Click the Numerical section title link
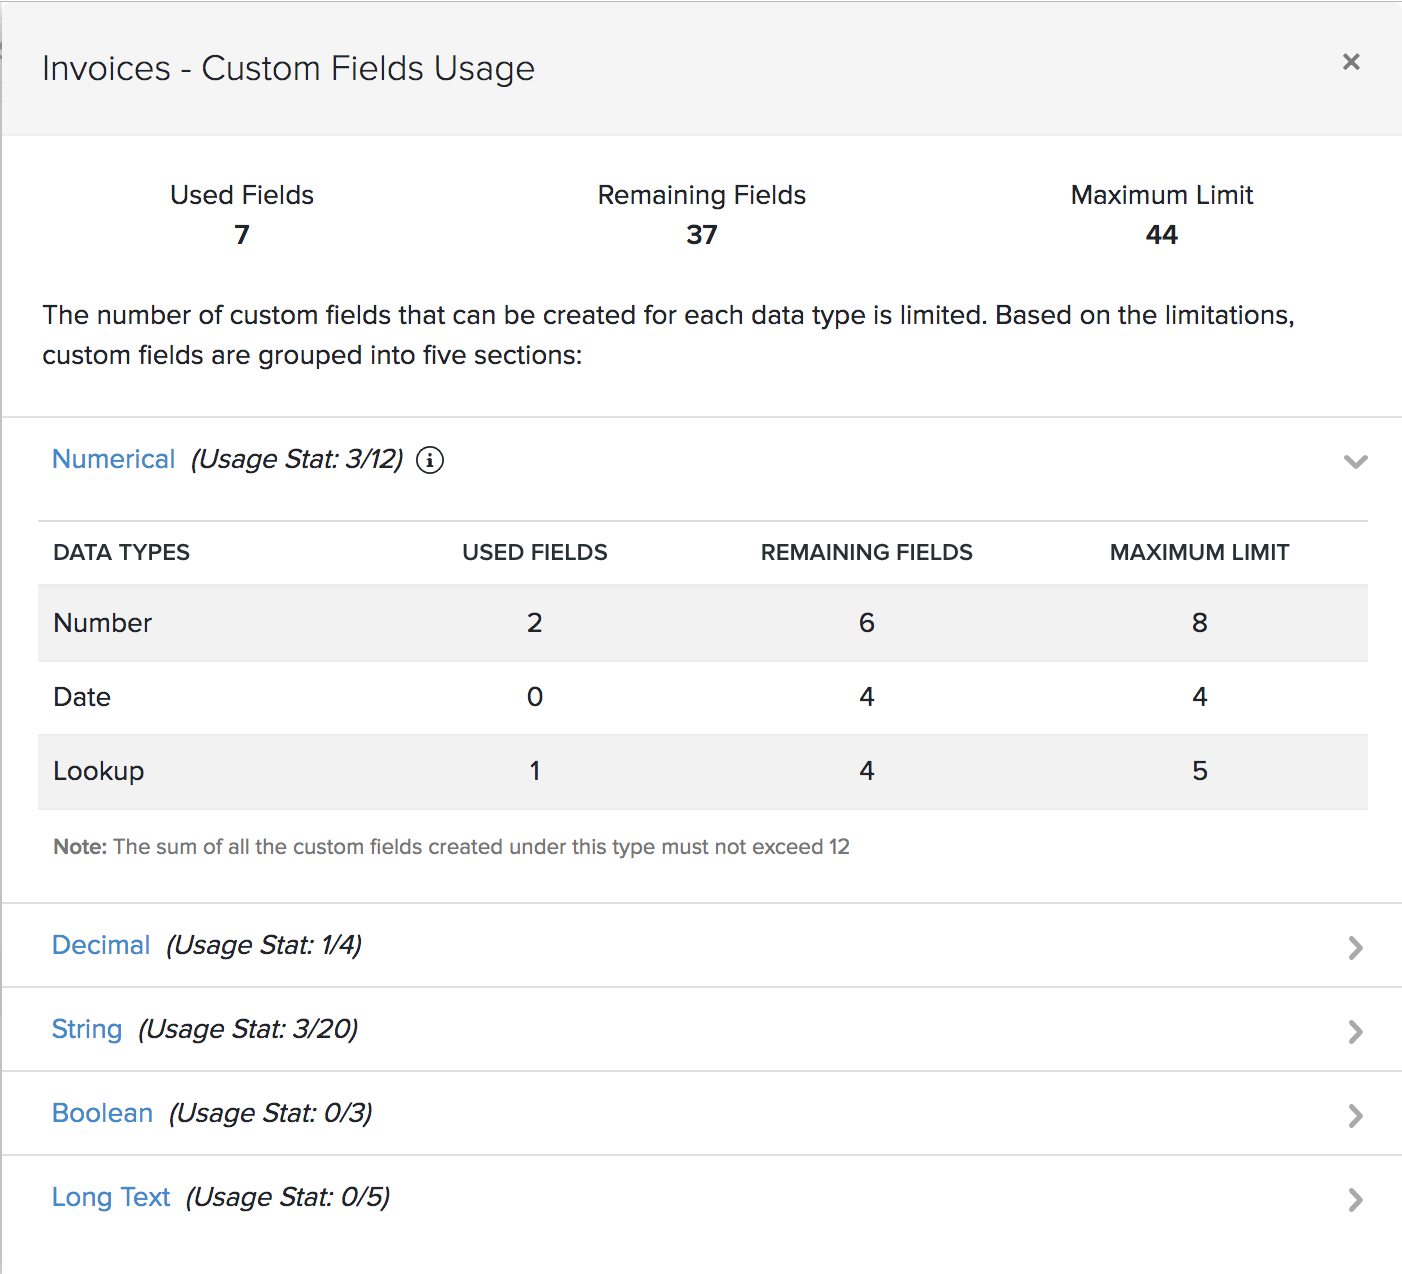 point(113,459)
